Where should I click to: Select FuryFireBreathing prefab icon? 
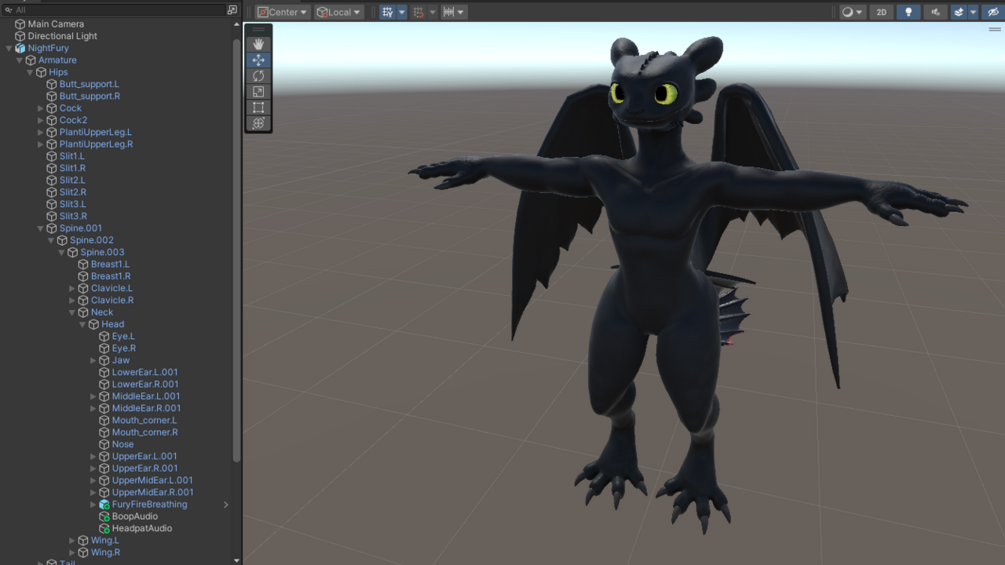click(x=104, y=505)
